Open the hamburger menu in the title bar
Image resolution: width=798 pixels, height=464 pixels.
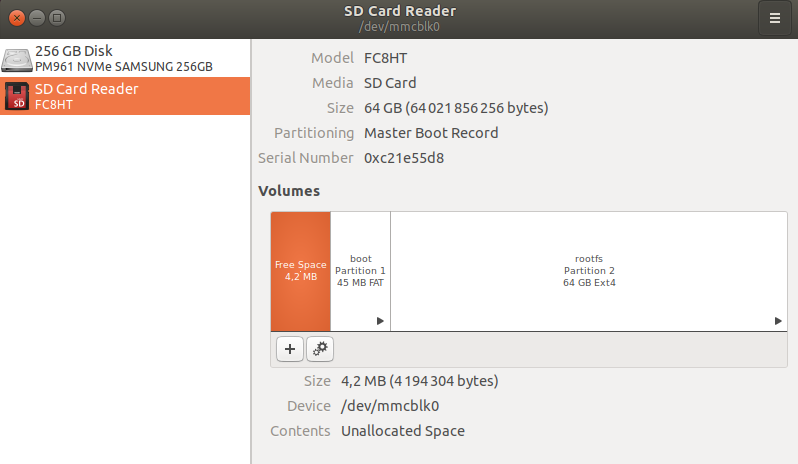tap(775, 18)
